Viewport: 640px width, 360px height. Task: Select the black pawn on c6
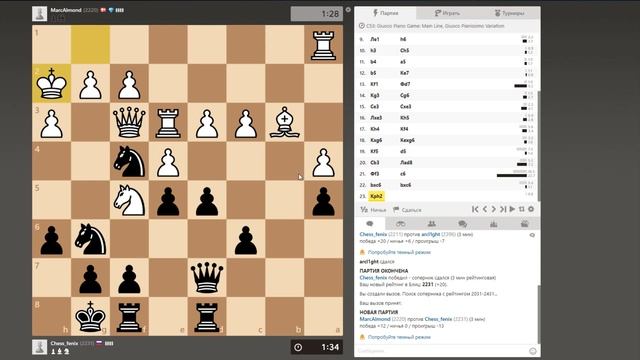(x=246, y=239)
